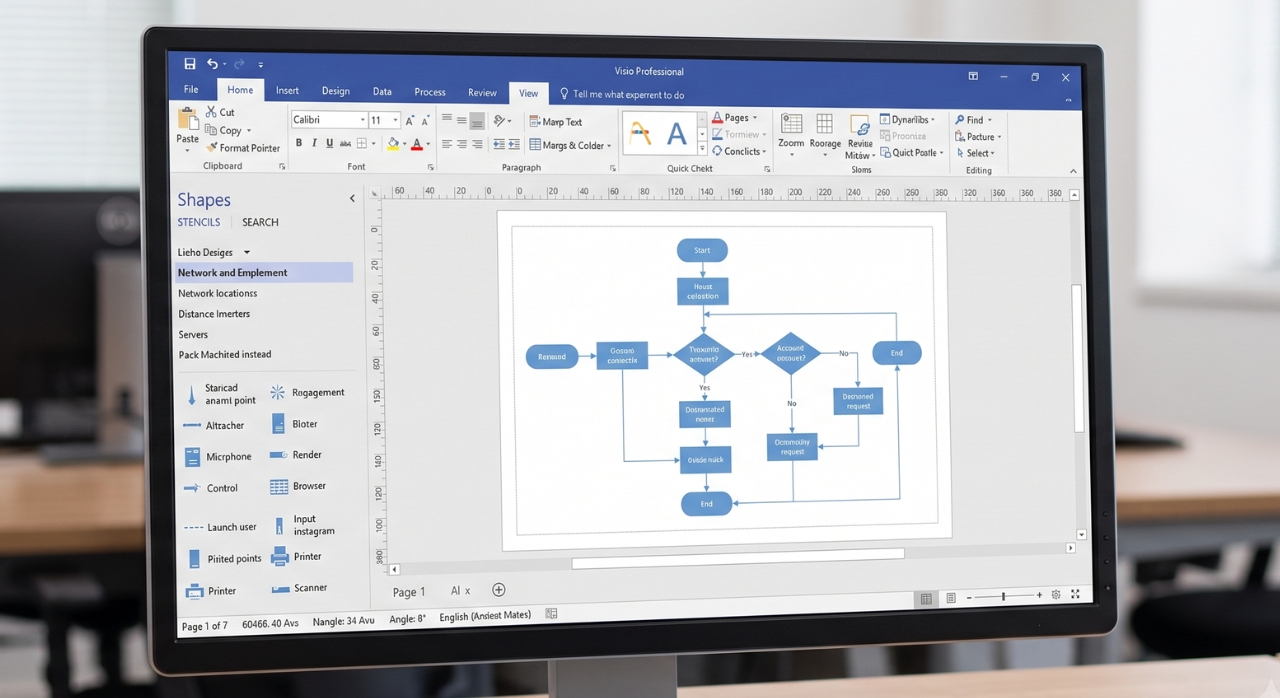Image resolution: width=1280 pixels, height=698 pixels.
Task: Select the Altracher shape
Action: [214, 425]
